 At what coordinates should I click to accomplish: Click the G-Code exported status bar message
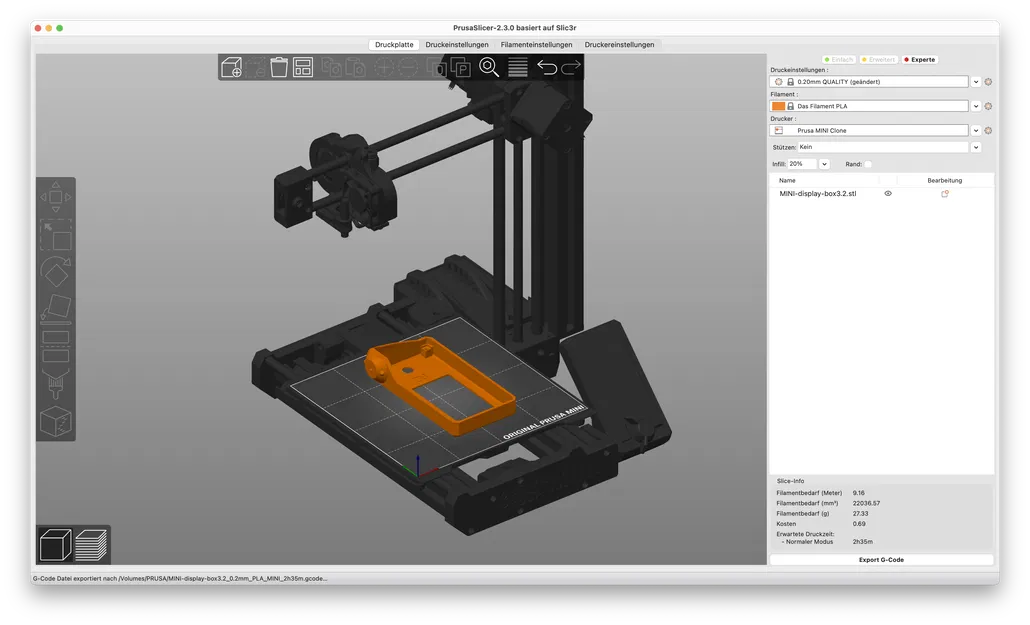pyautogui.click(x=180, y=579)
